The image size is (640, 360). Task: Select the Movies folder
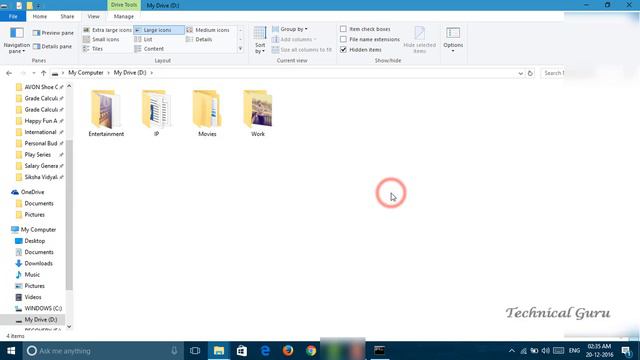tap(207, 113)
